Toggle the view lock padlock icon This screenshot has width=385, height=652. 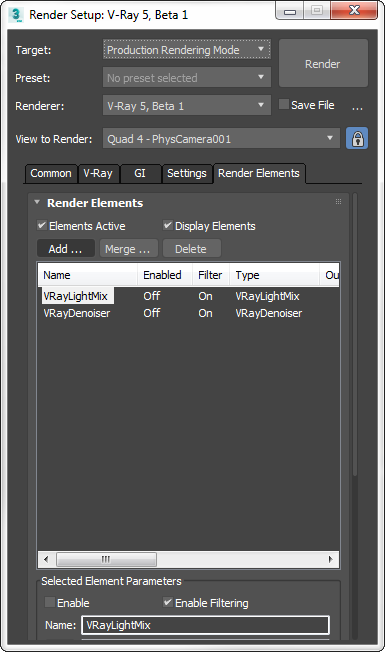point(357,138)
